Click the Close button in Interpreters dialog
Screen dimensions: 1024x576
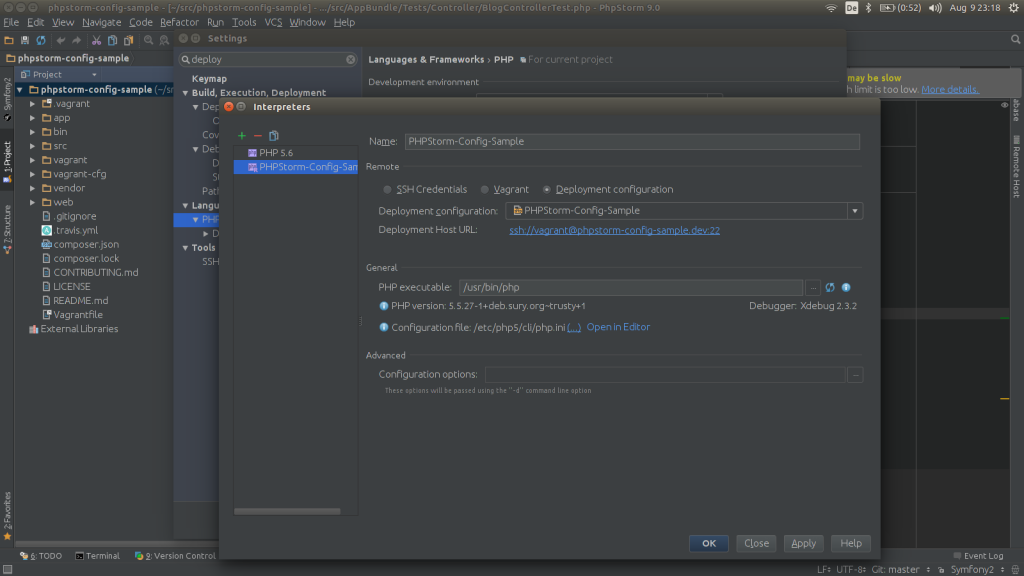click(756, 543)
